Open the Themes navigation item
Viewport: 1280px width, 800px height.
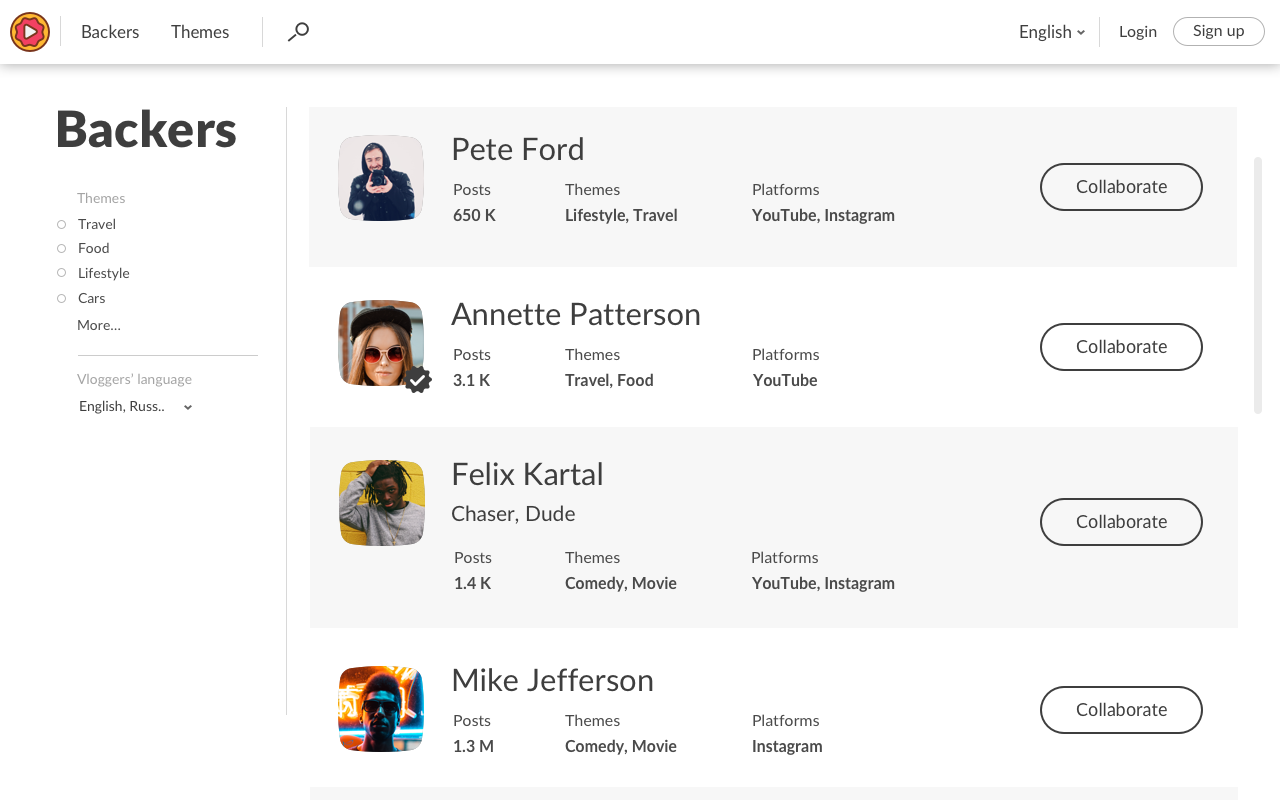[x=200, y=32]
